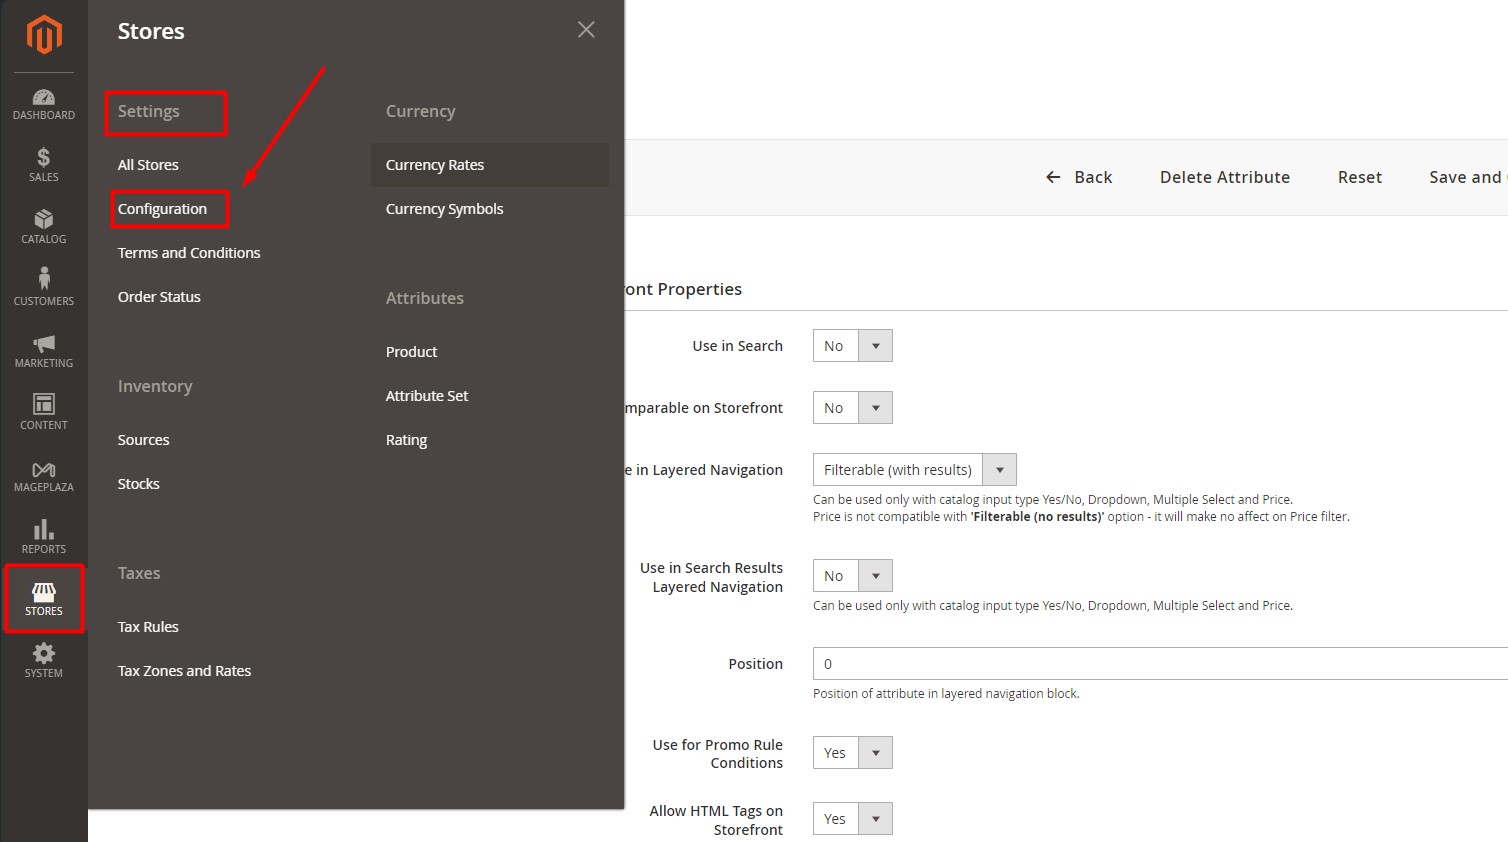1508x842 pixels.
Task: Open the Magento Dashboard from sidebar
Action: pyautogui.click(x=43, y=102)
